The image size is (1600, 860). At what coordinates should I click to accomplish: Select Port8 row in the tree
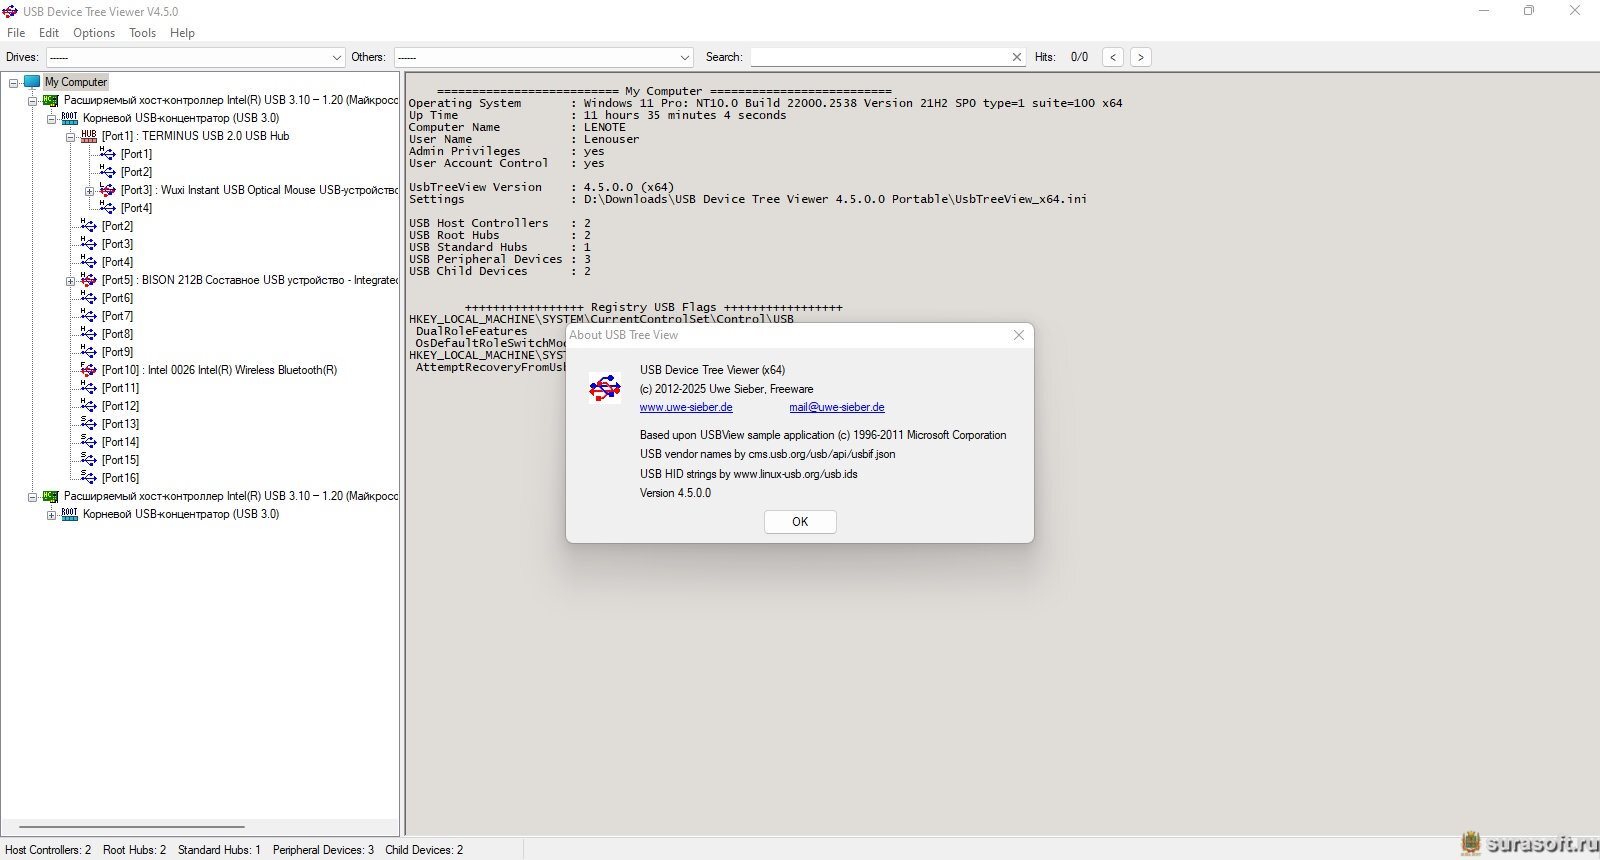click(x=117, y=334)
